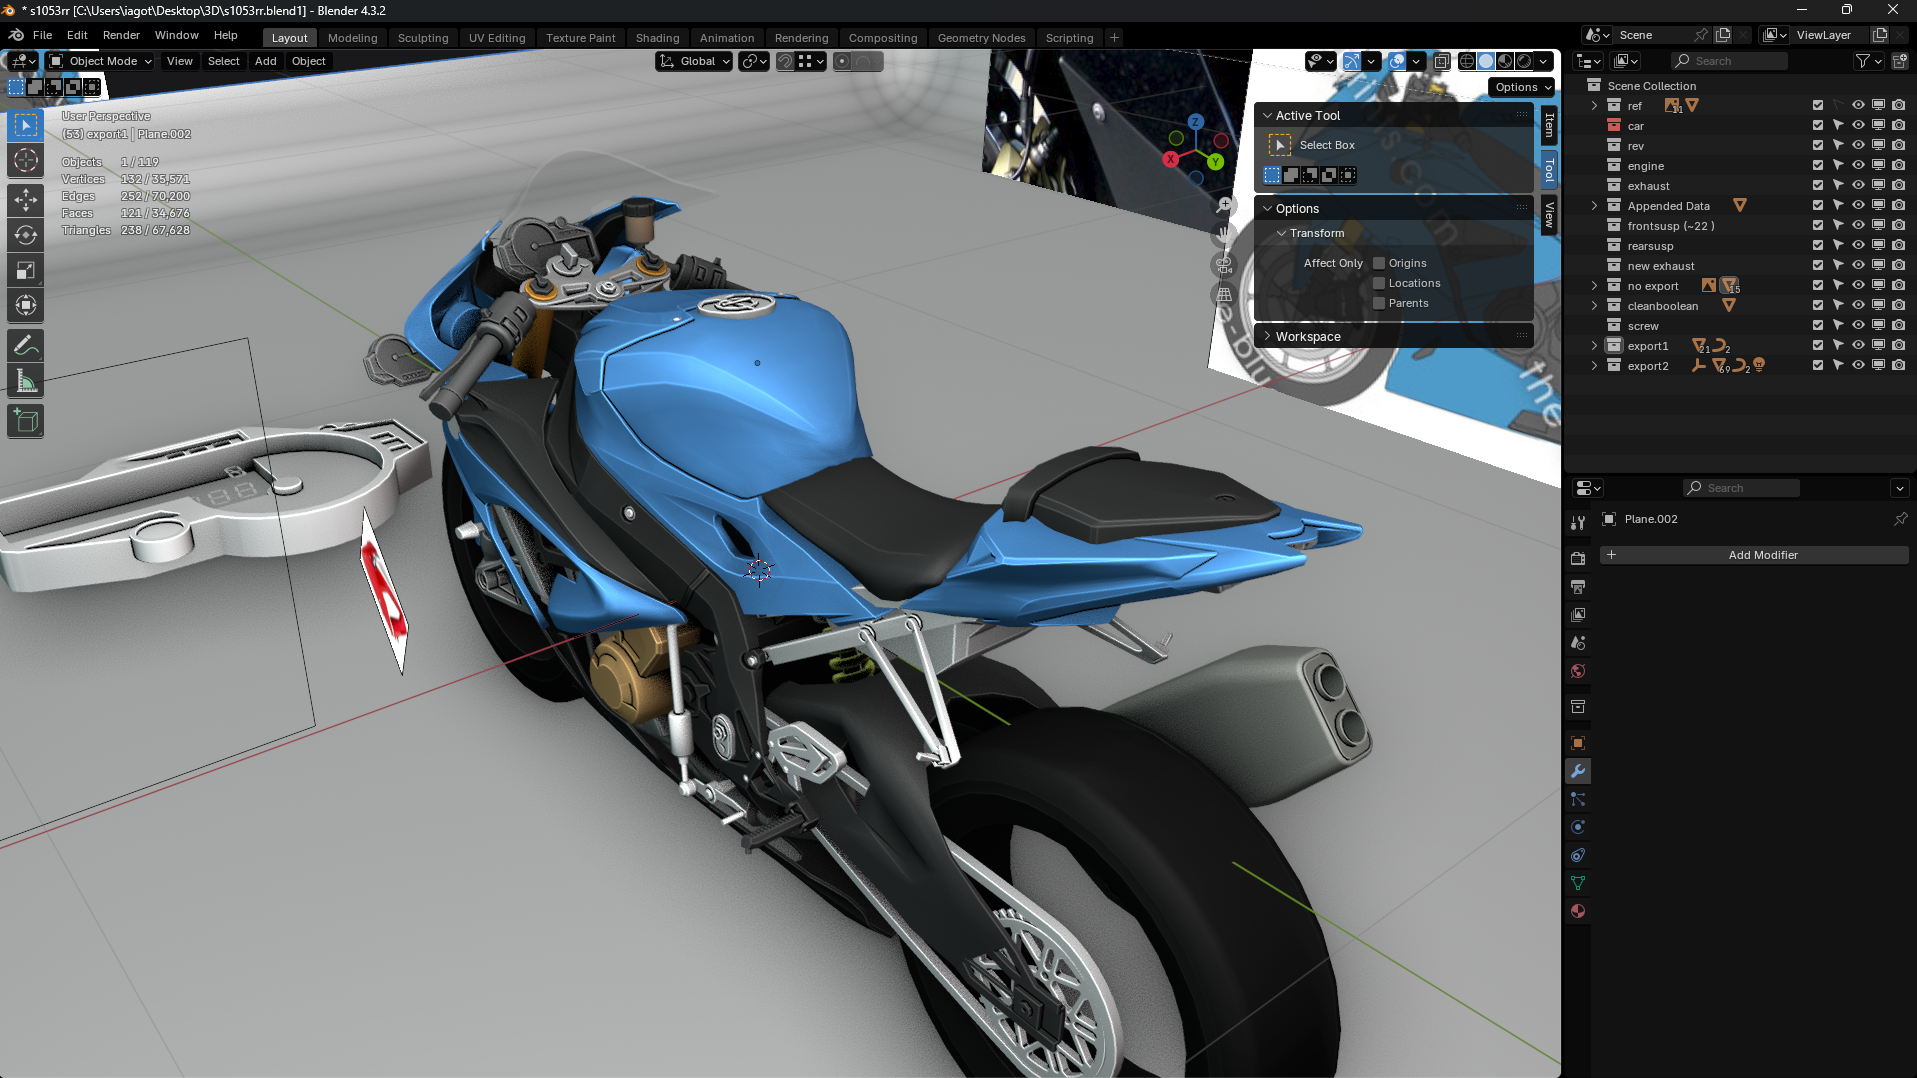This screenshot has width=1917, height=1078.
Task: Open the Material properties tab
Action: point(1578,911)
